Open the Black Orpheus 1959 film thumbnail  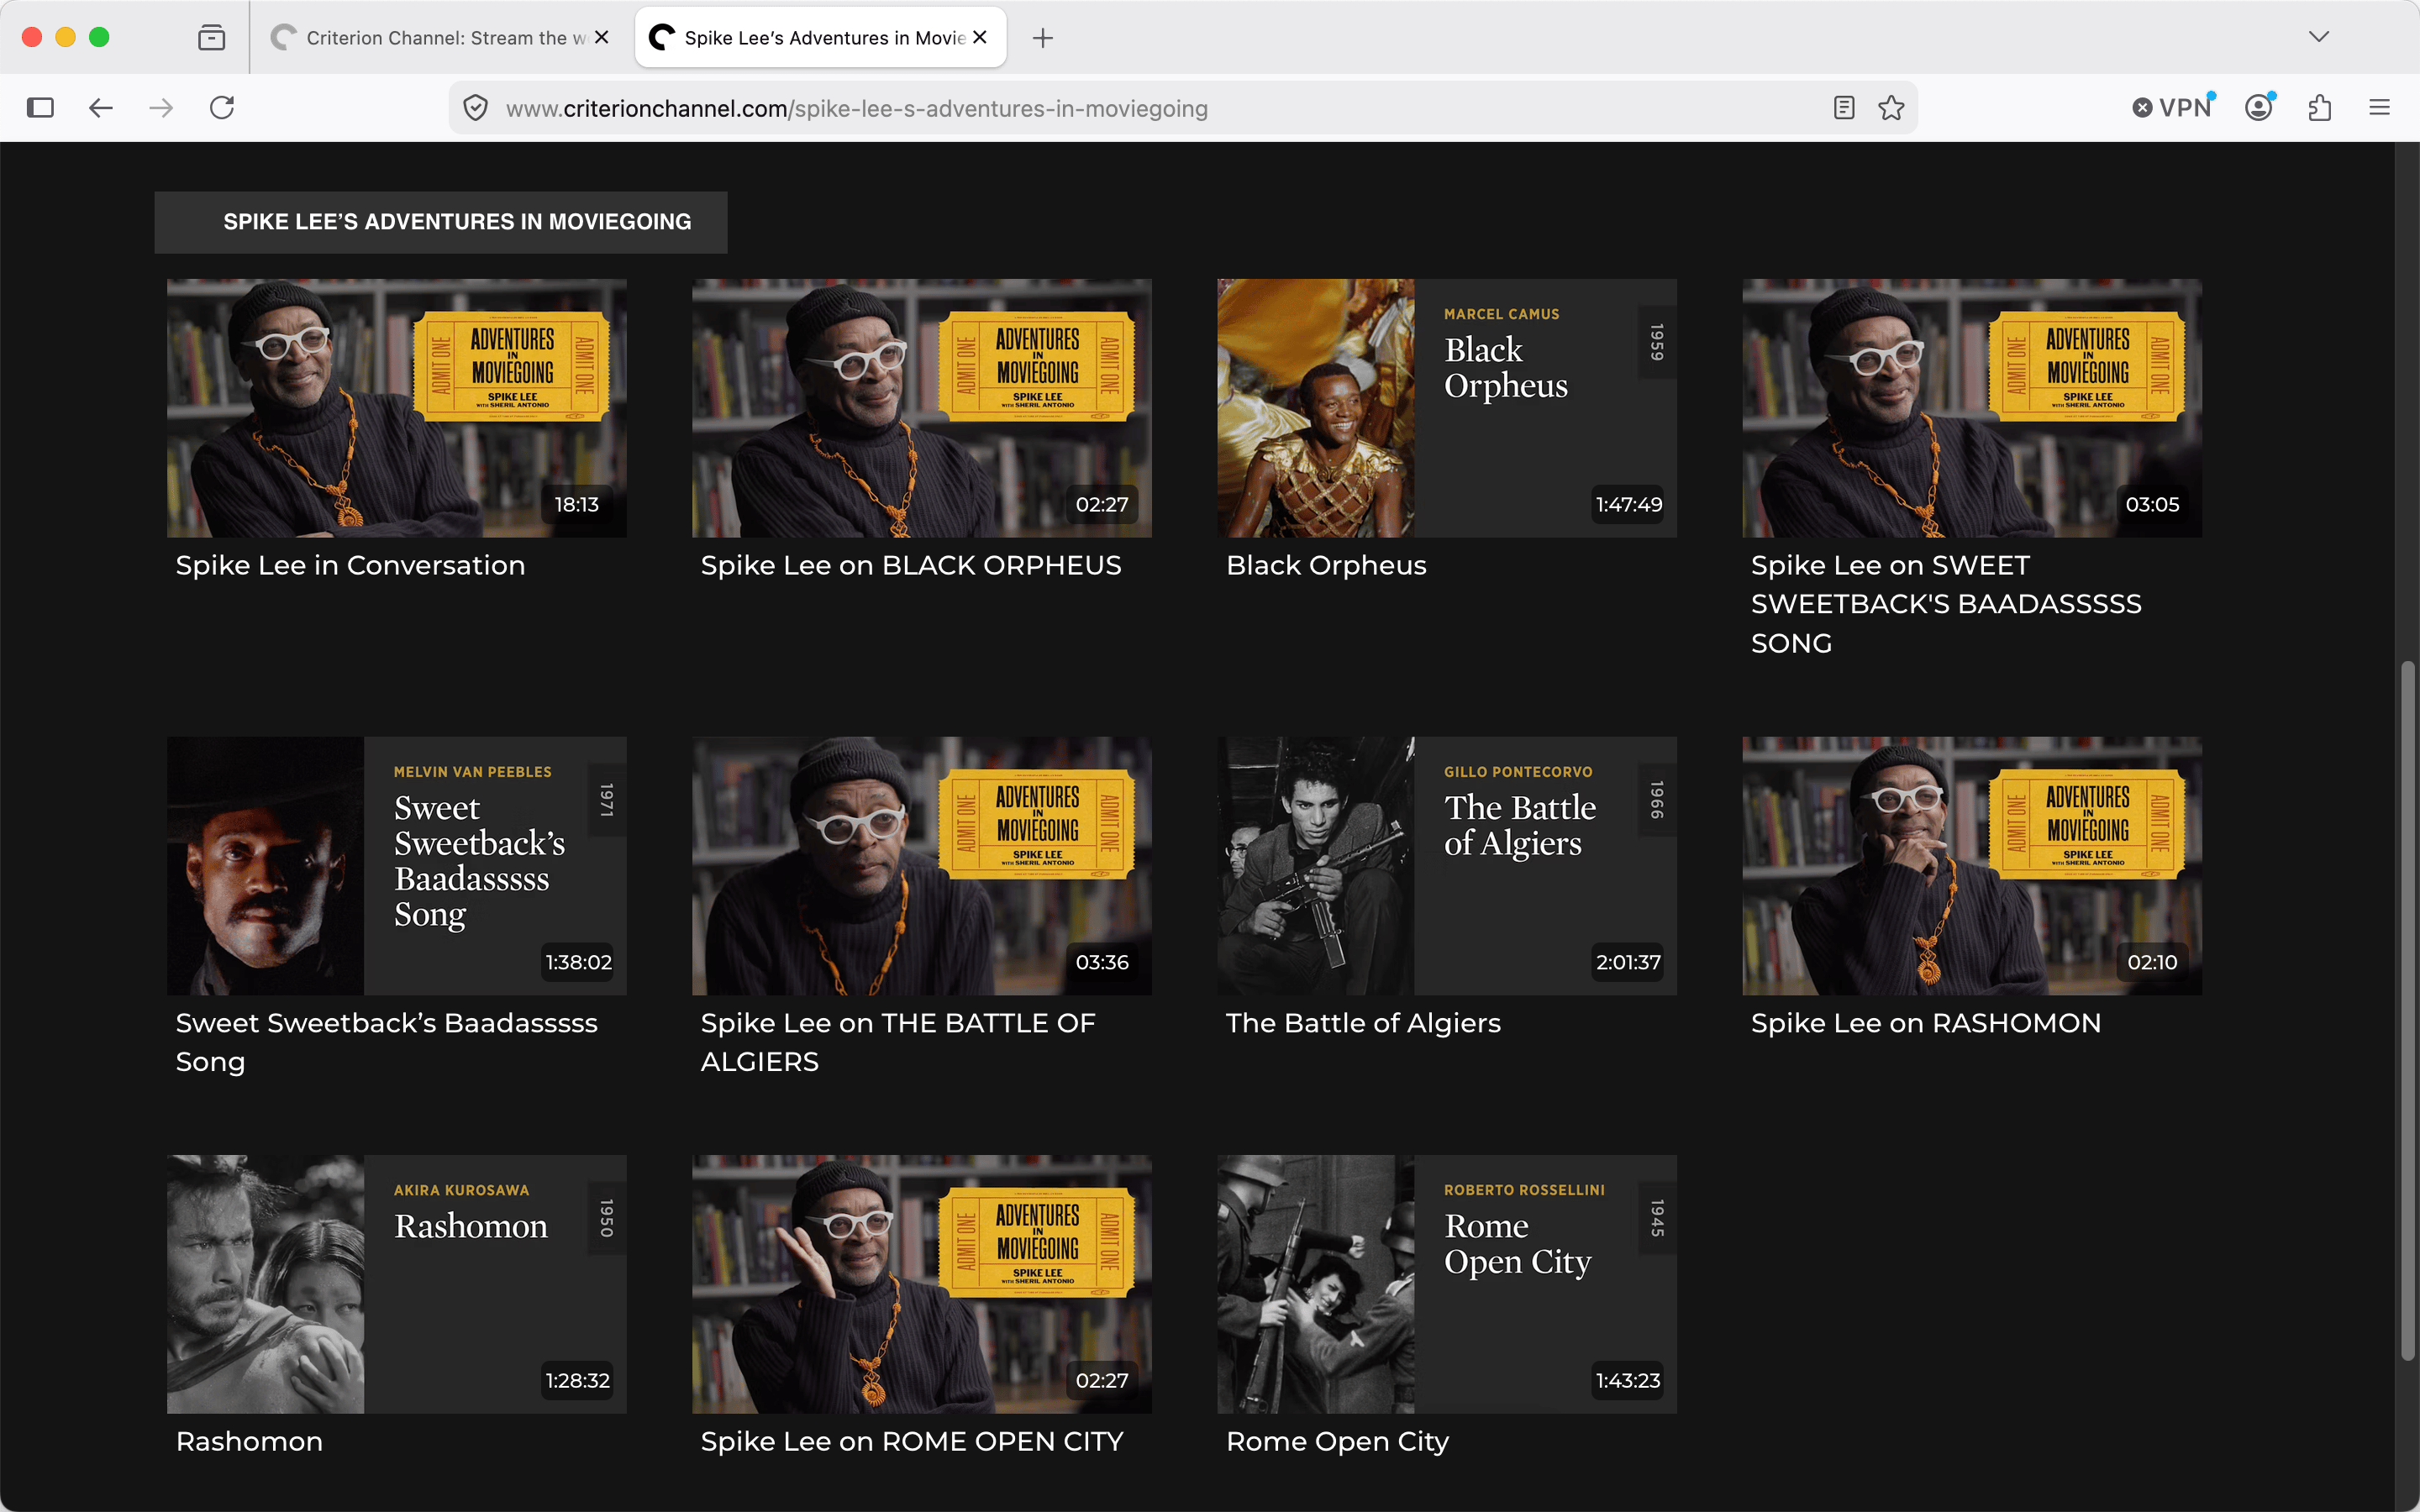[1447, 408]
